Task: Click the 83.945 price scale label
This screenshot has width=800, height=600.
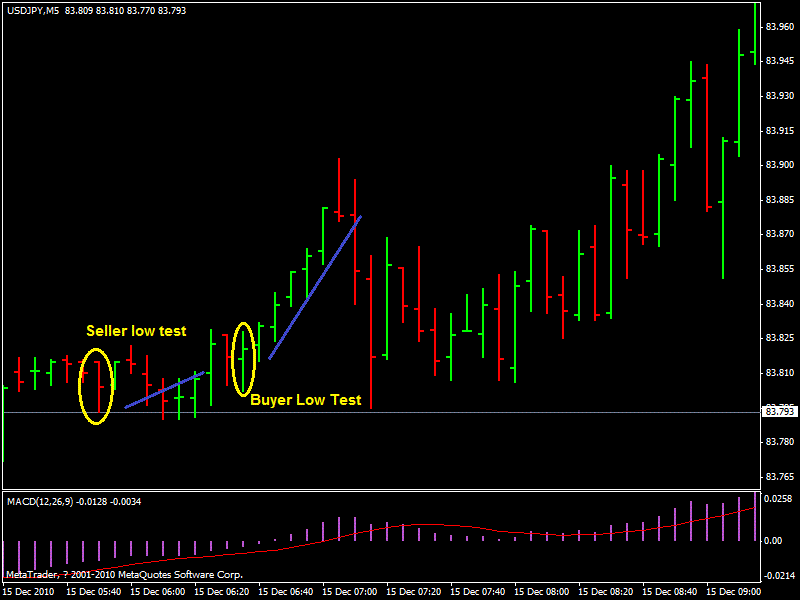Action: 780,61
